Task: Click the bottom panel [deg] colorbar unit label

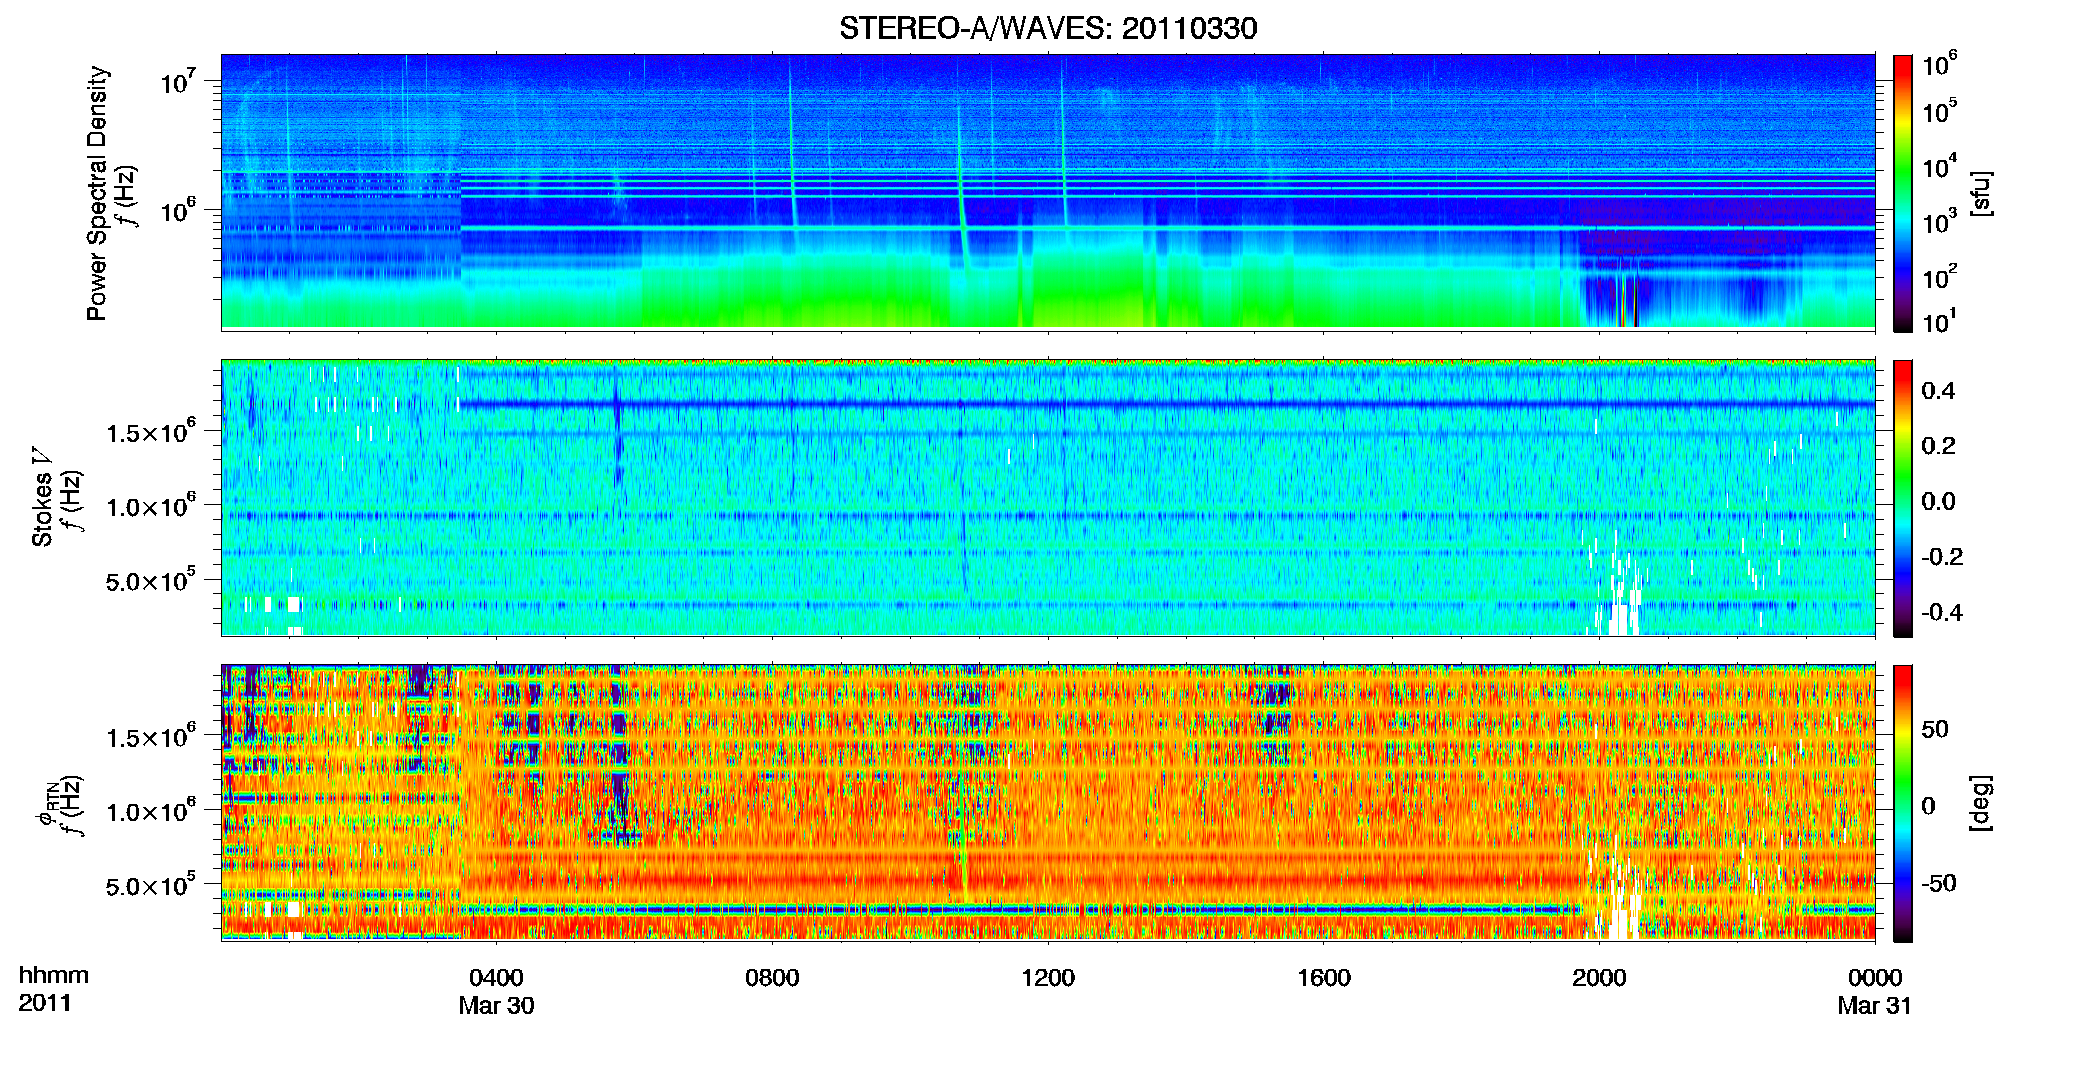Action: (x=1980, y=803)
